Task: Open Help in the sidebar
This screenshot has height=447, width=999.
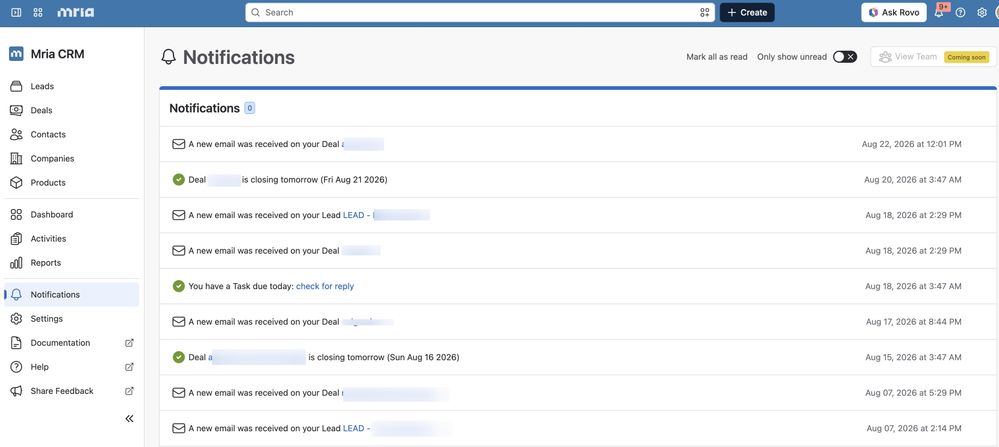Action: 71,367
